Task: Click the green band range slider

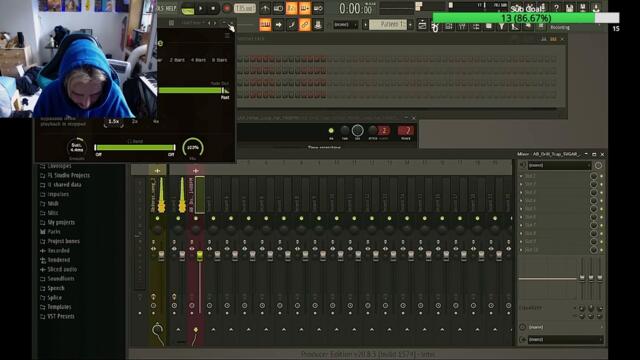Action: pyautogui.click(x=135, y=147)
